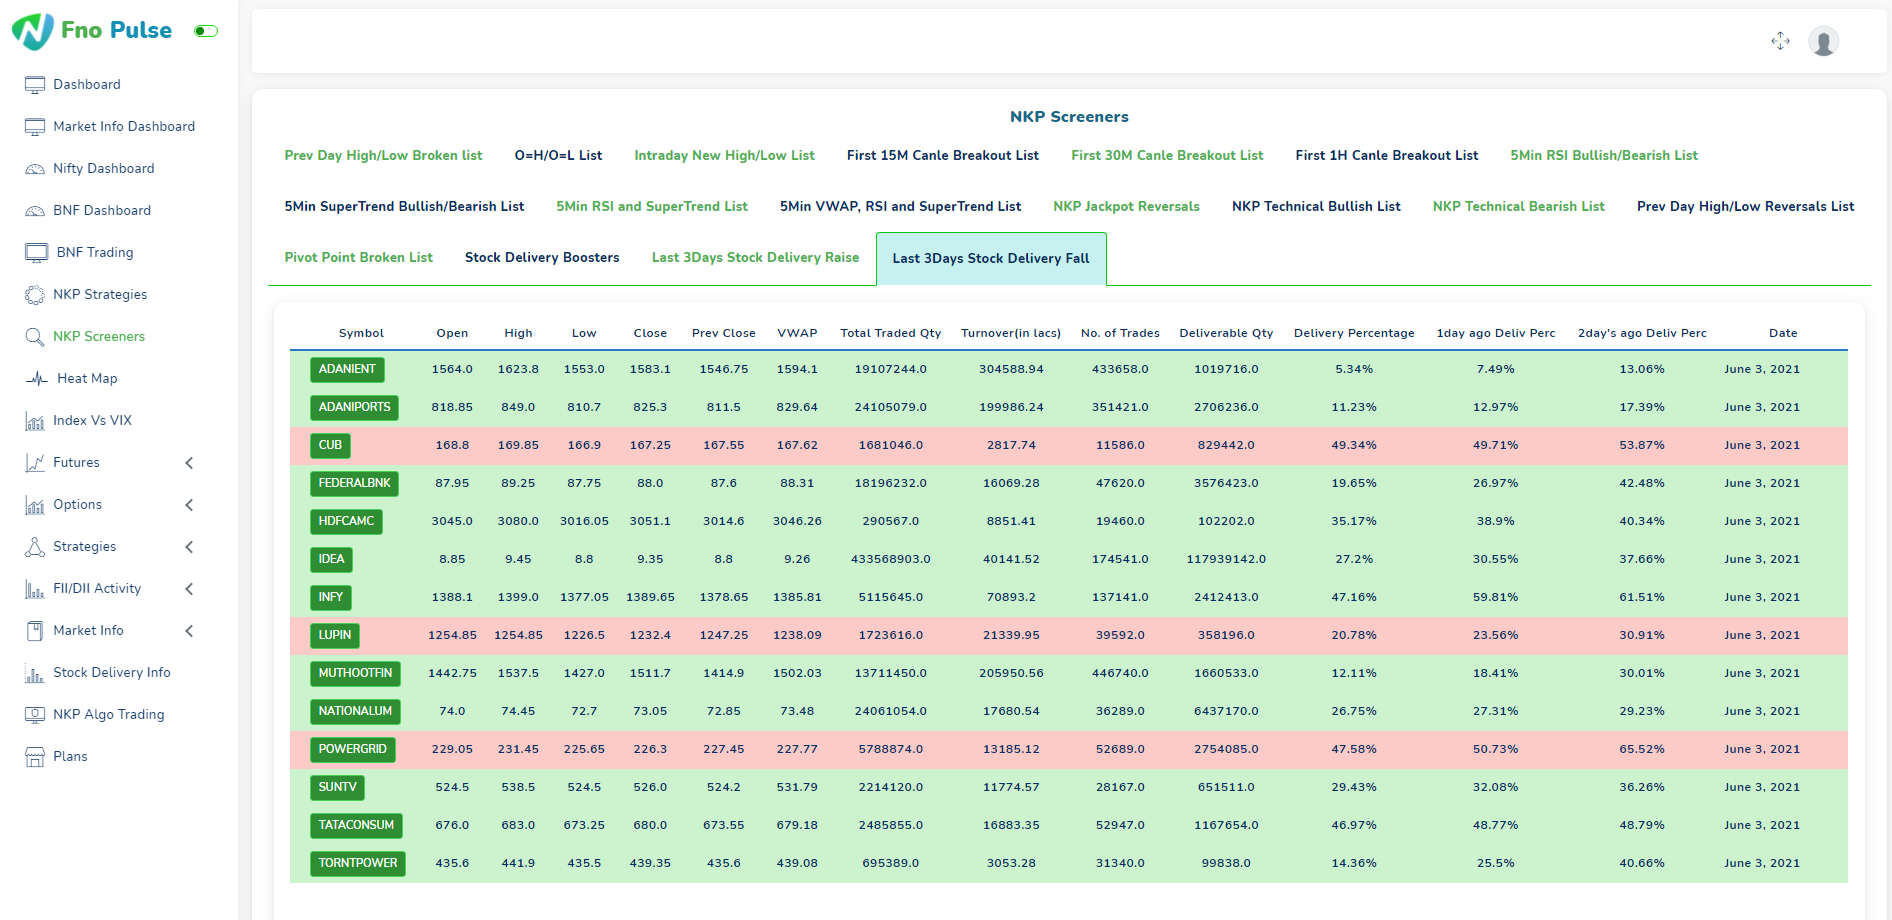Open Pivot Point Broken List tab
1892x920 pixels.
coord(358,258)
